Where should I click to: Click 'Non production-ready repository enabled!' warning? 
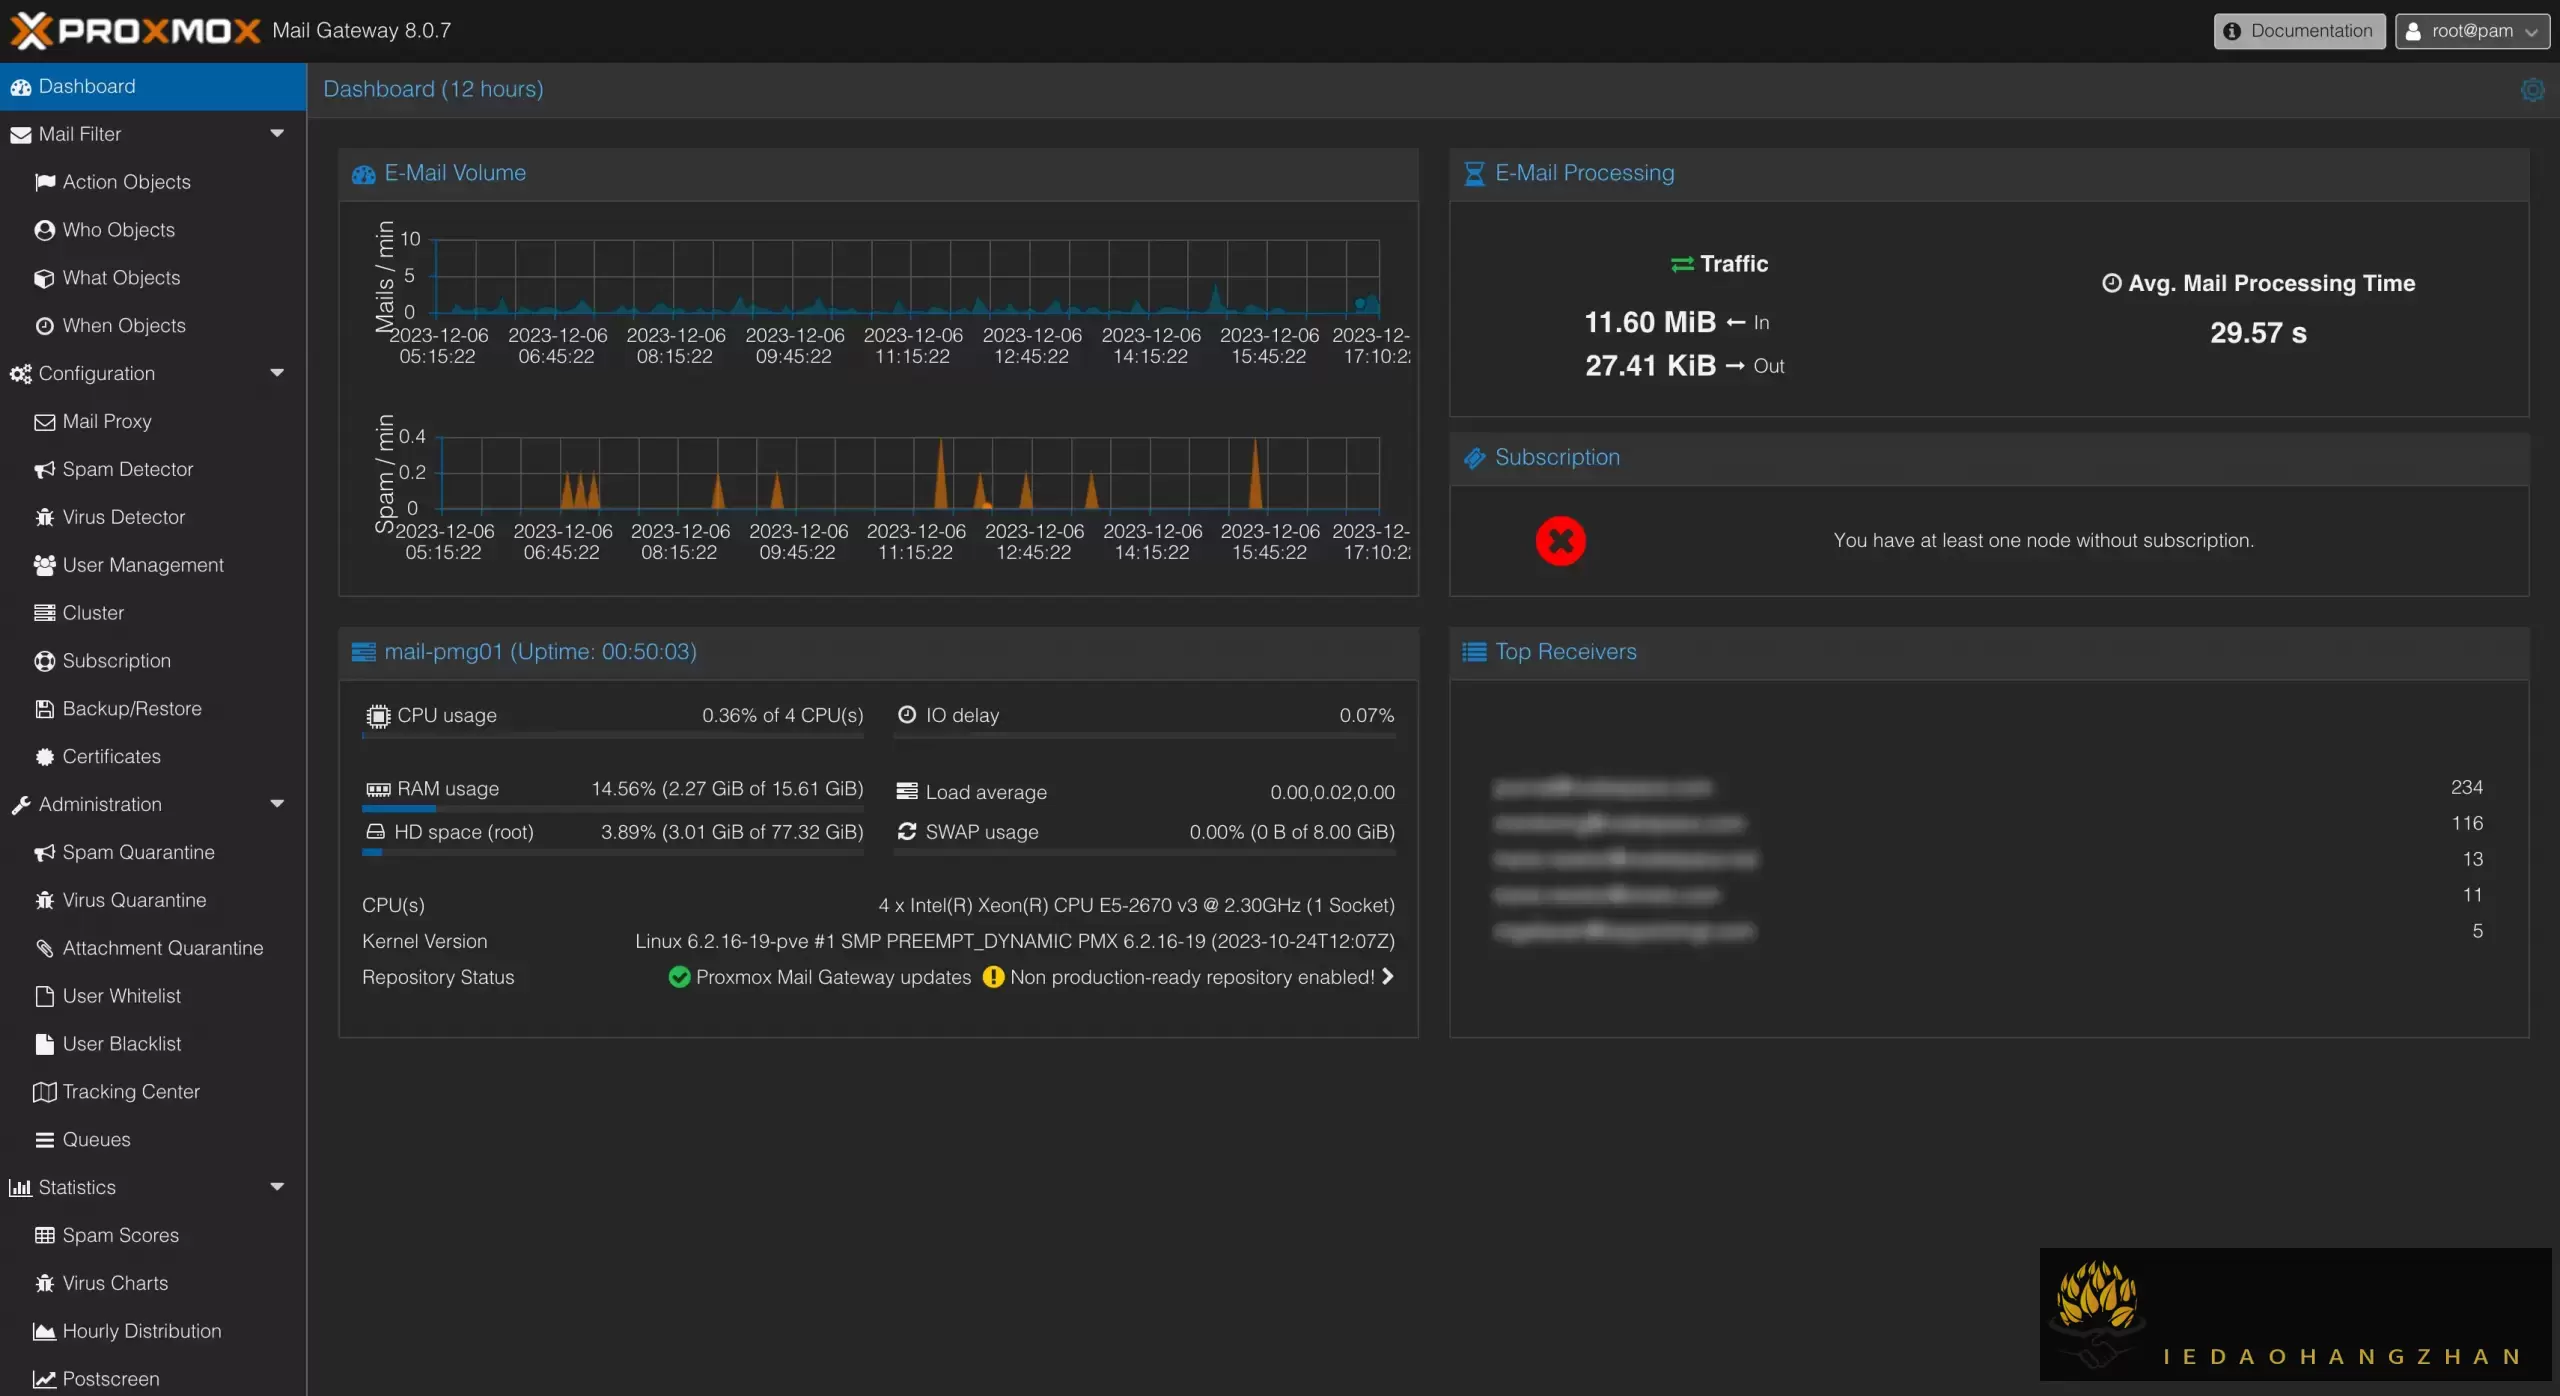click(1192, 978)
